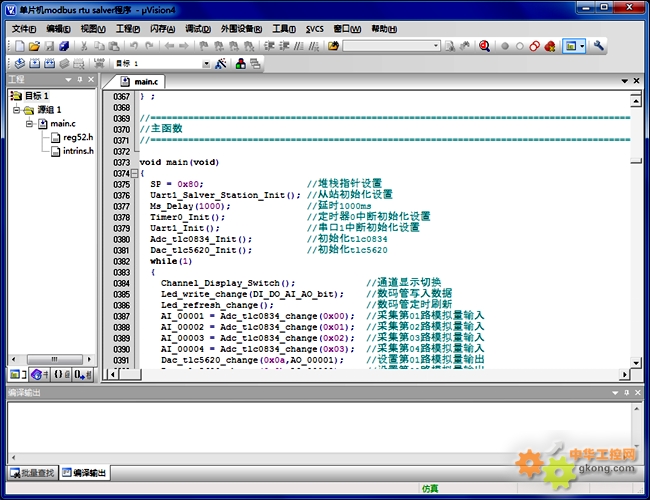Image resolution: width=650 pixels, height=500 pixels.
Task: Open the 编译输出 panel options dropdown arrow
Action: (x=615, y=392)
